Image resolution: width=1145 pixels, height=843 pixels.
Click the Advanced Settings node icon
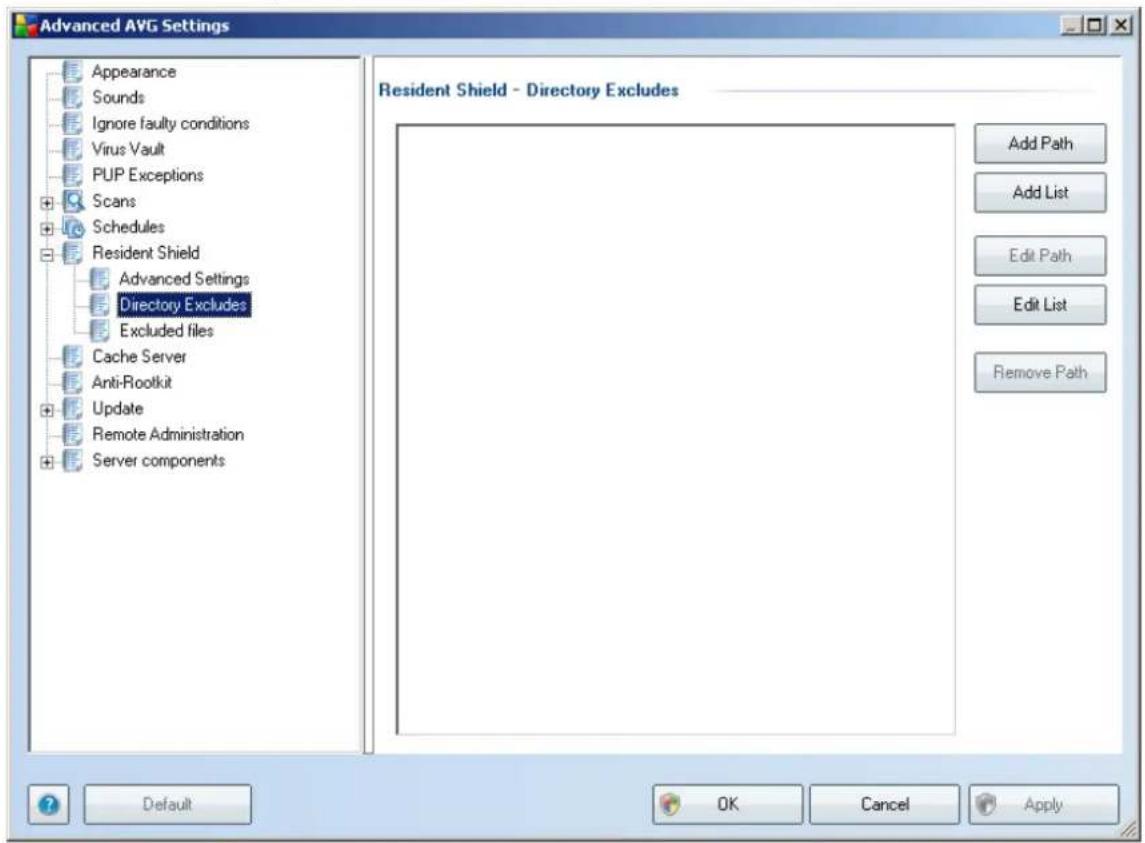click(x=99, y=279)
